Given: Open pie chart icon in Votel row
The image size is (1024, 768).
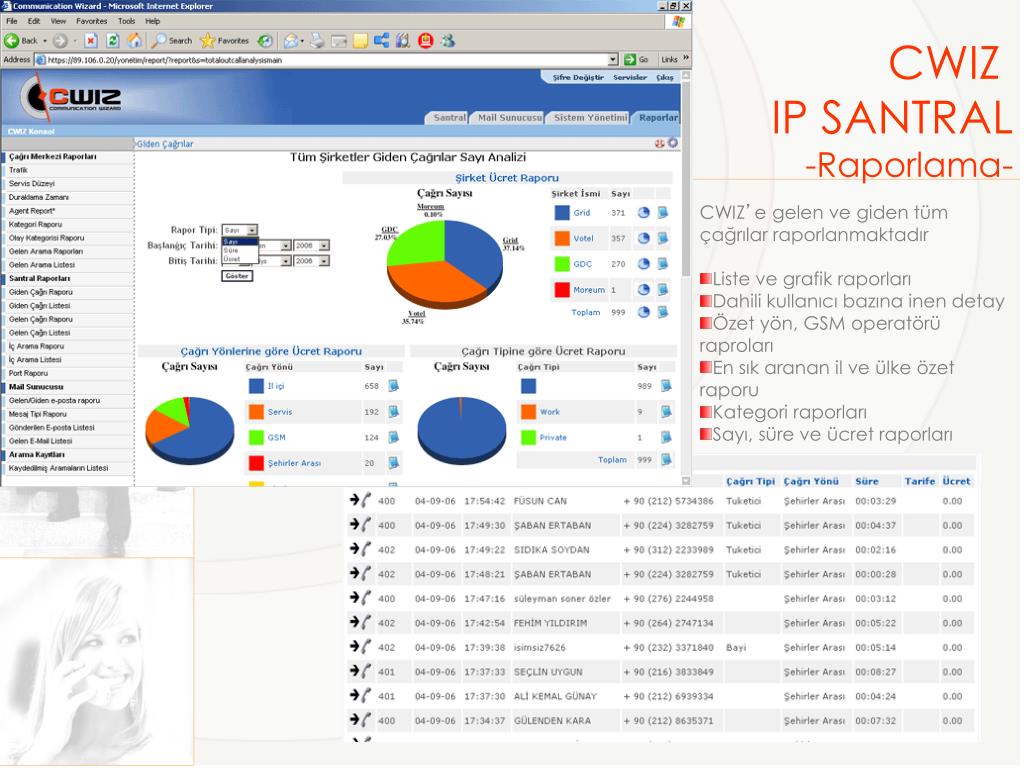Looking at the screenshot, I should [643, 238].
